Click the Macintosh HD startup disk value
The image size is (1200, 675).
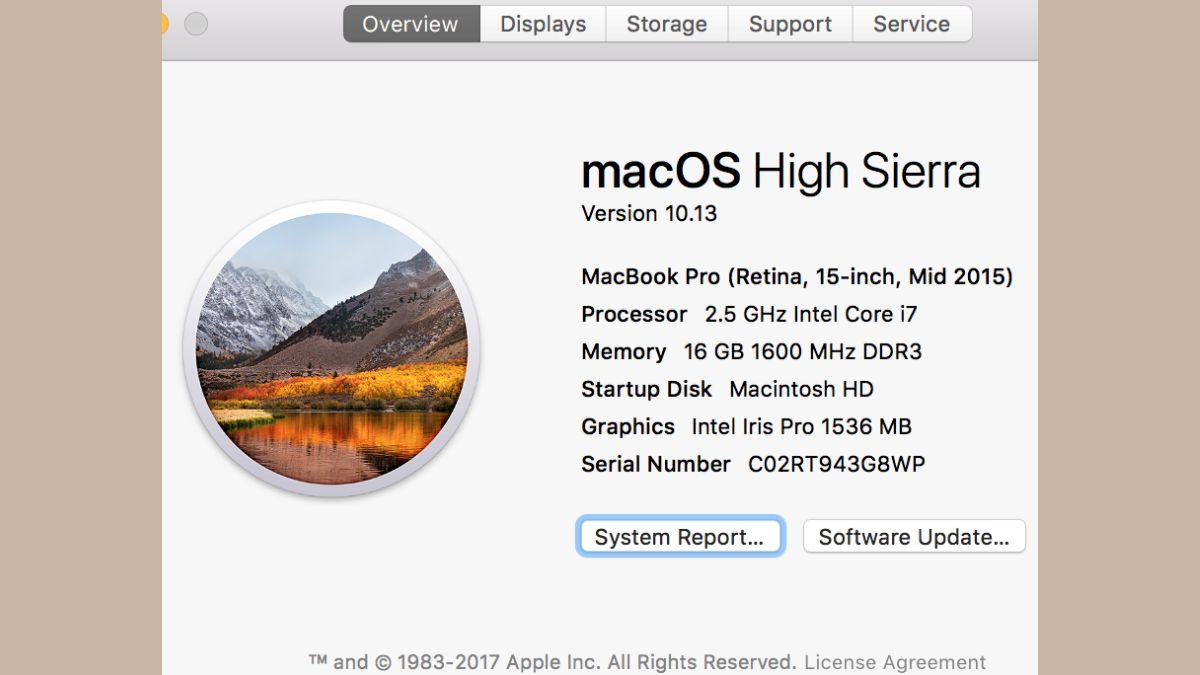[801, 389]
